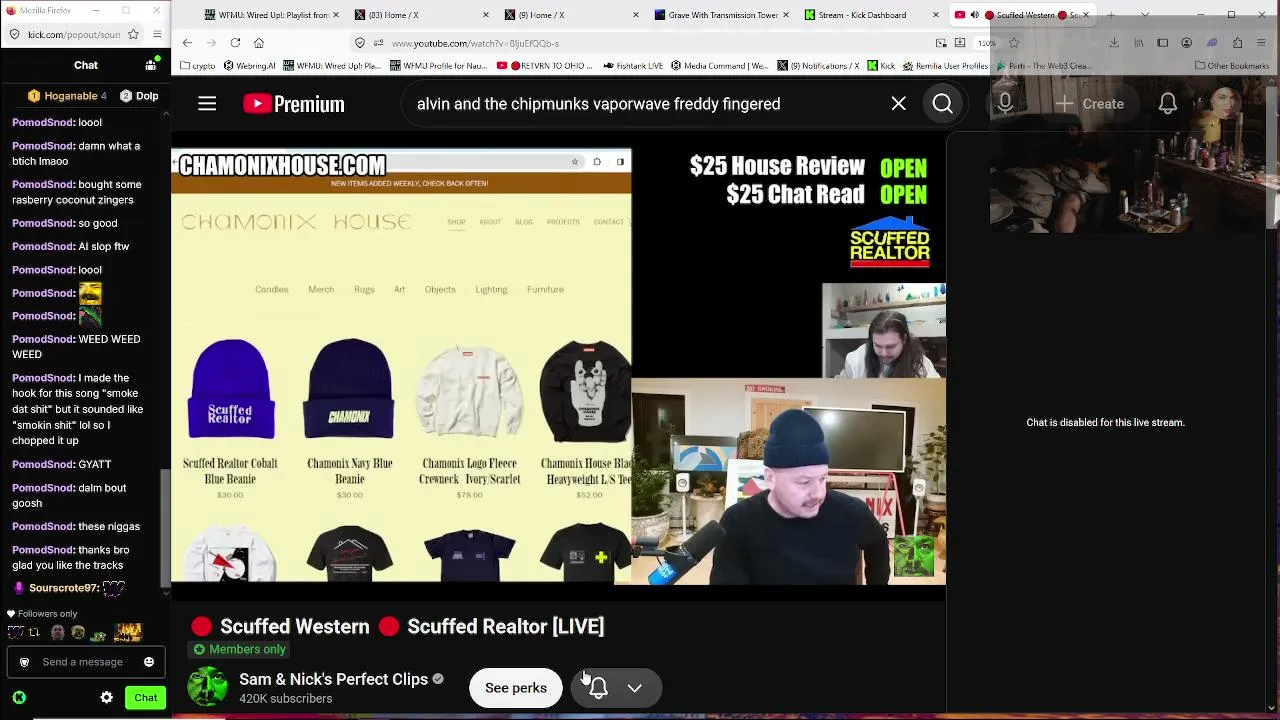The width and height of the screenshot is (1280, 720).
Task: Click the Kick Chat send button
Action: click(x=146, y=698)
